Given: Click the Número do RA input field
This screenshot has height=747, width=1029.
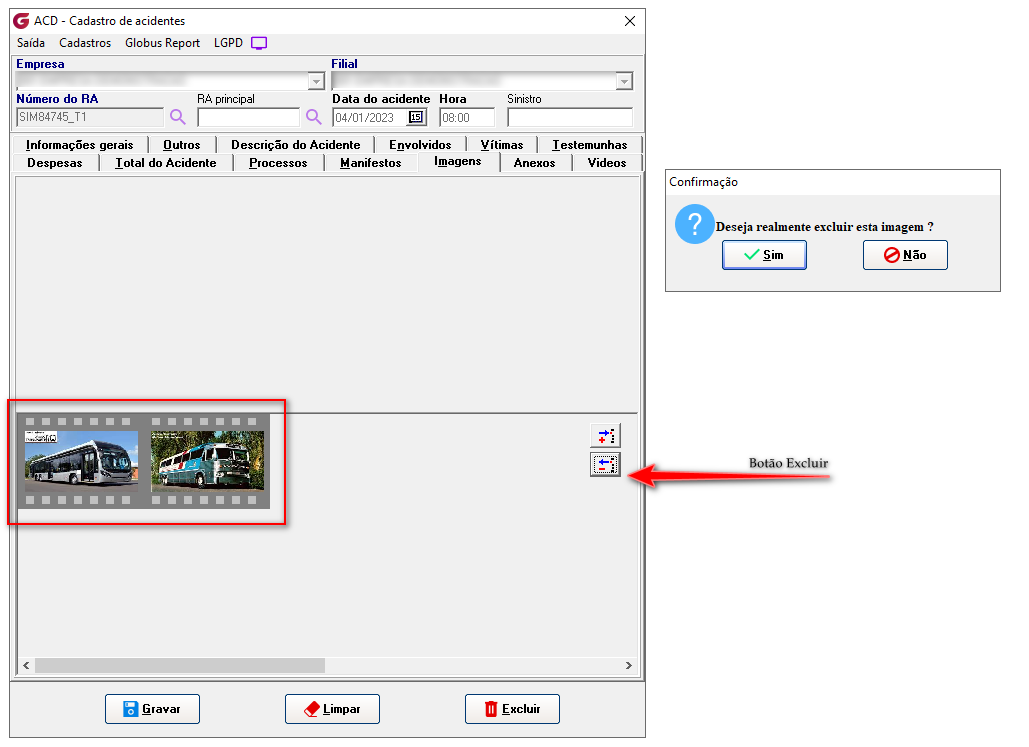Looking at the screenshot, I should click(90, 117).
